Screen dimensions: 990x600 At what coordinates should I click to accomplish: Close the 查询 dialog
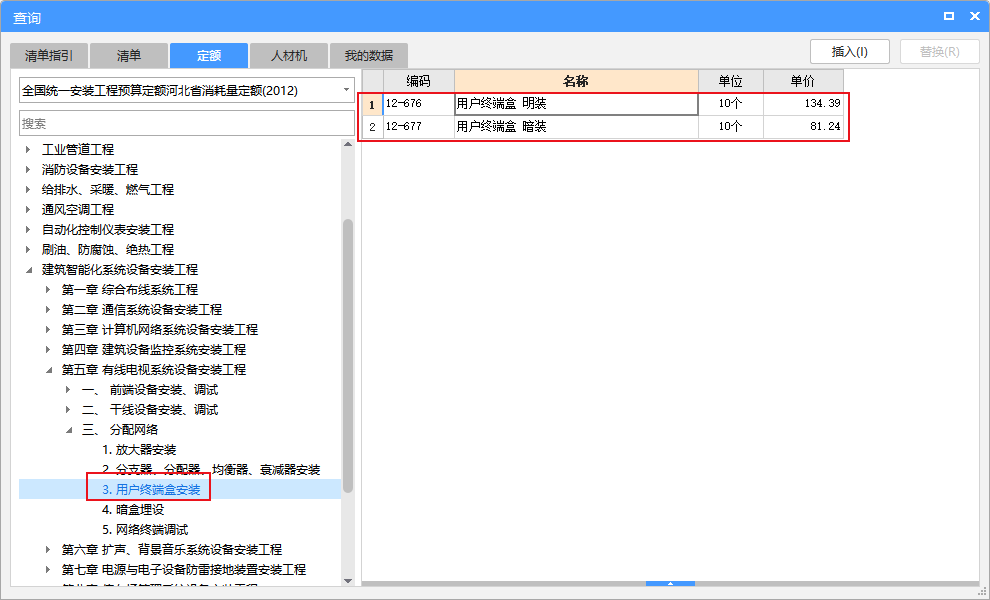975,16
